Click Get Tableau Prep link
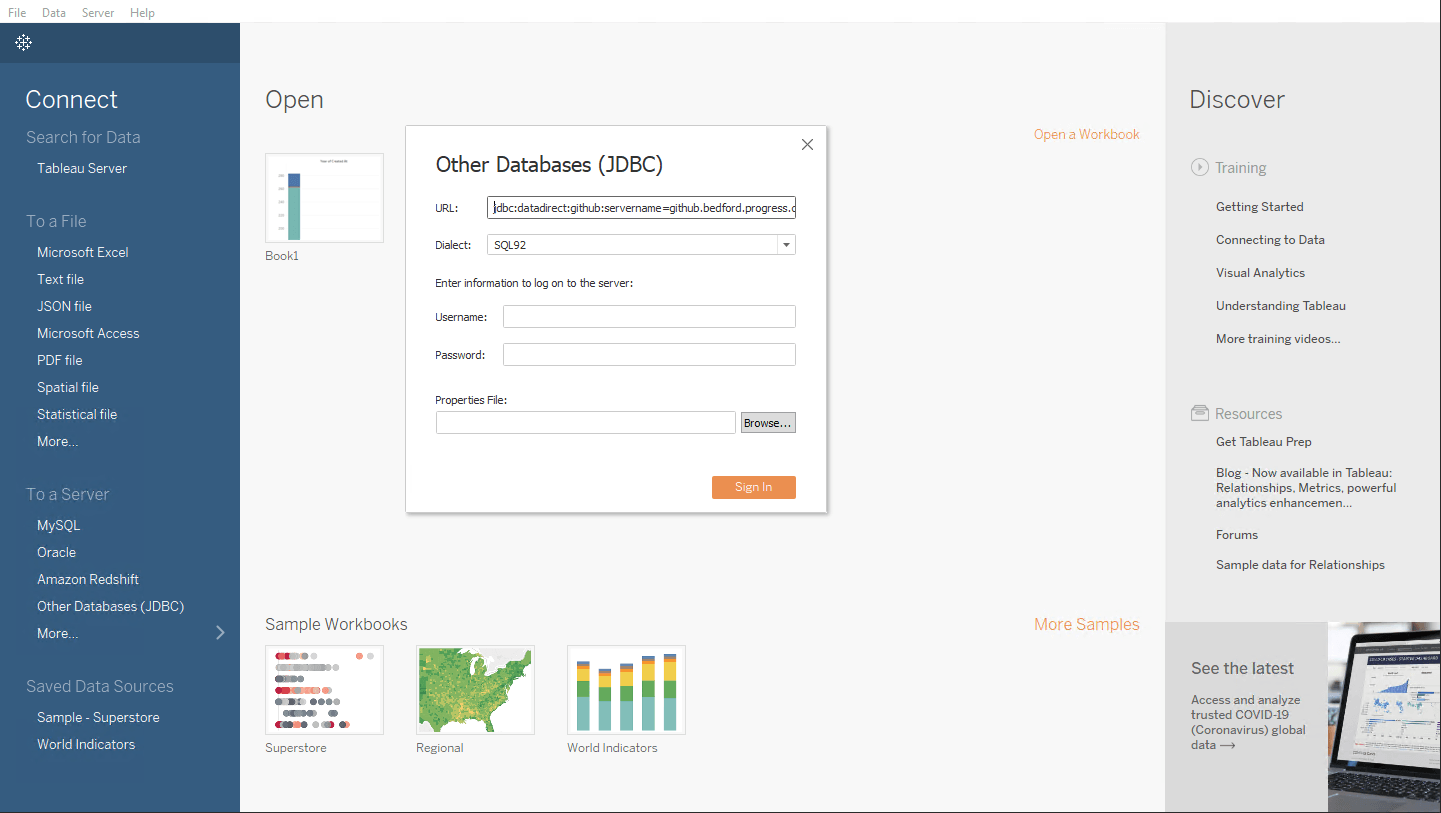 [1263, 442]
